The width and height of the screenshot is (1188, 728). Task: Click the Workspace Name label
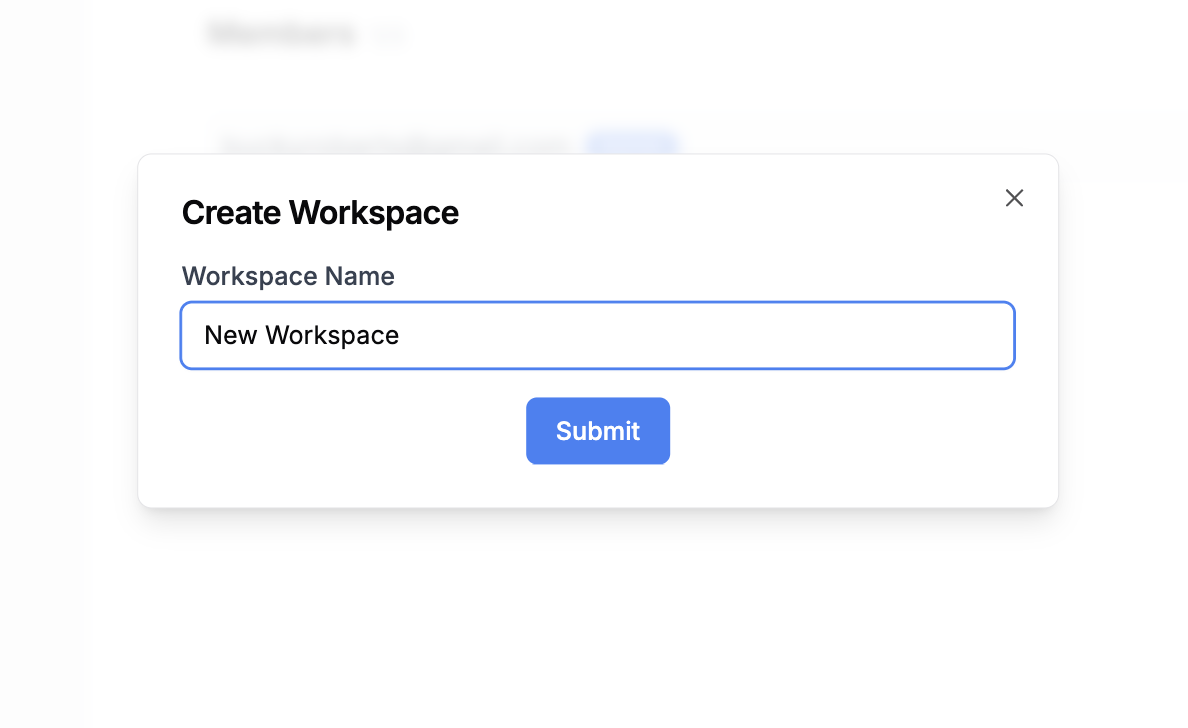pos(287,276)
